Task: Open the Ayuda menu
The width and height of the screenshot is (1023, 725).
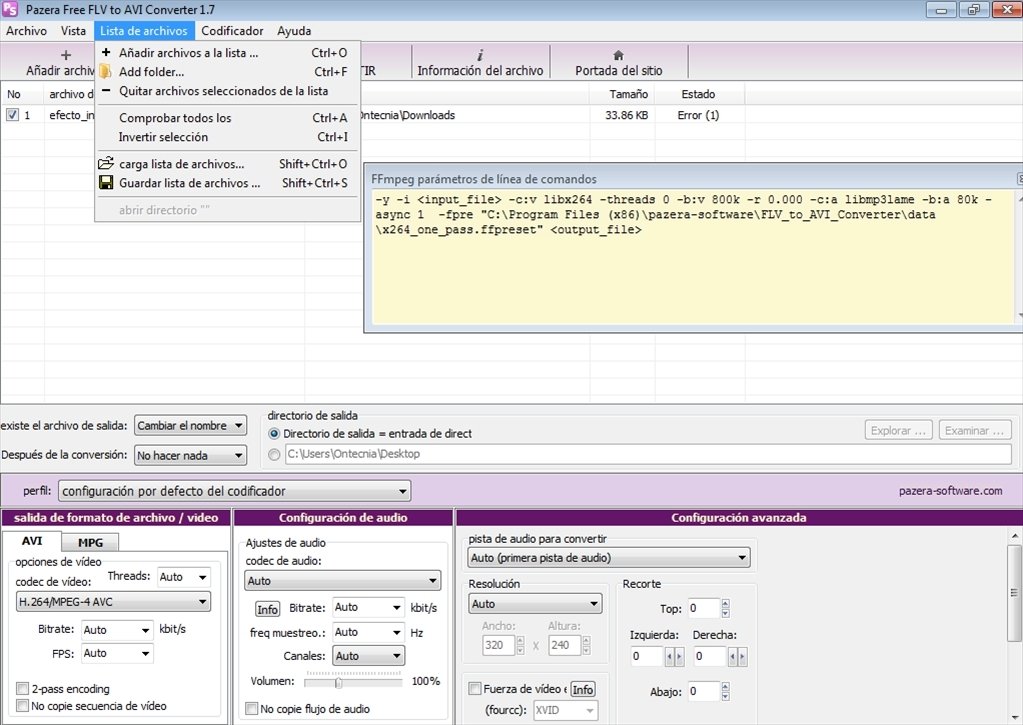Action: [294, 31]
